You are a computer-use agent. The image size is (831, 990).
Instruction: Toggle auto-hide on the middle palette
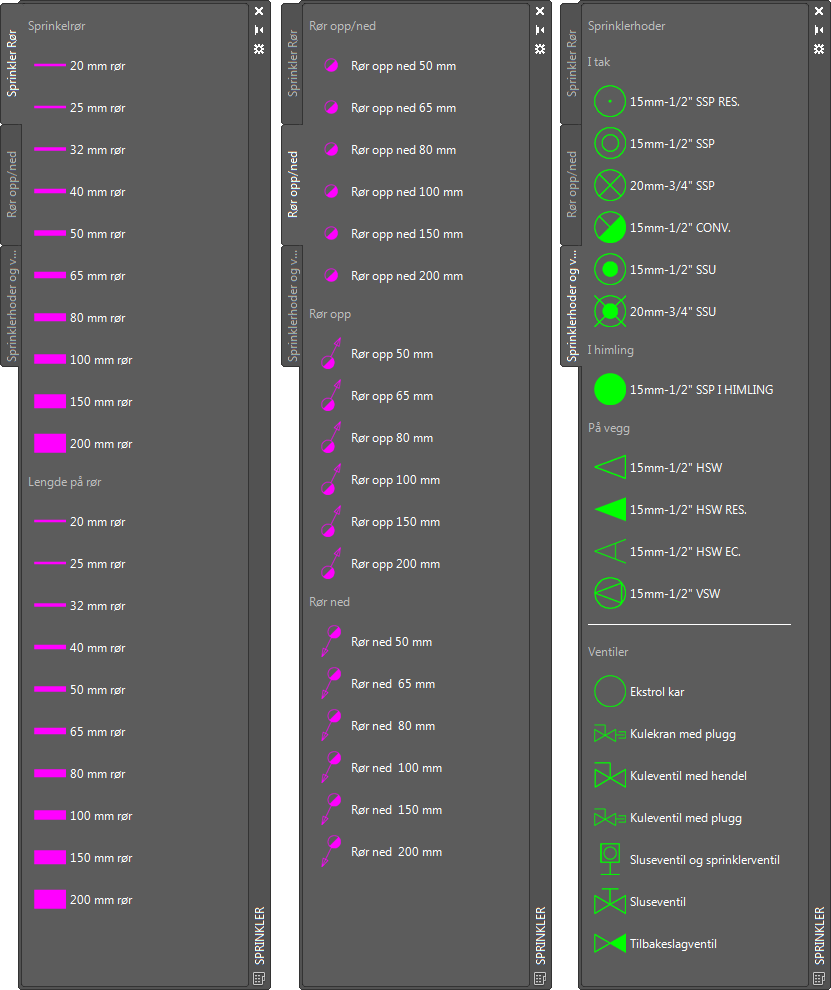pos(540,30)
